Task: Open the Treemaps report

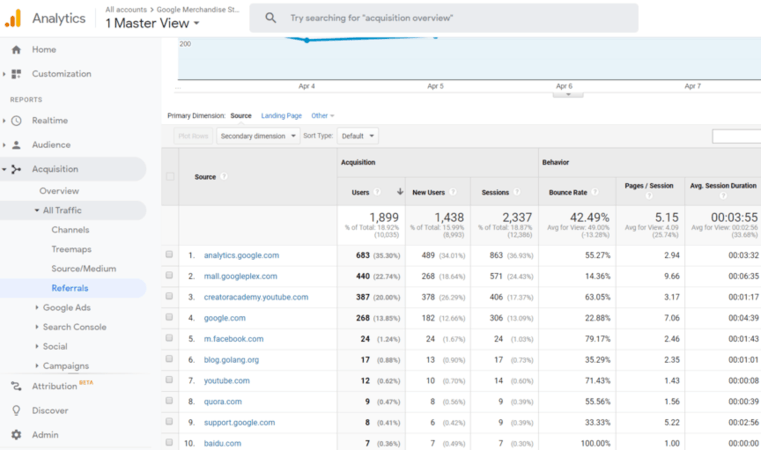Action: (x=71, y=249)
